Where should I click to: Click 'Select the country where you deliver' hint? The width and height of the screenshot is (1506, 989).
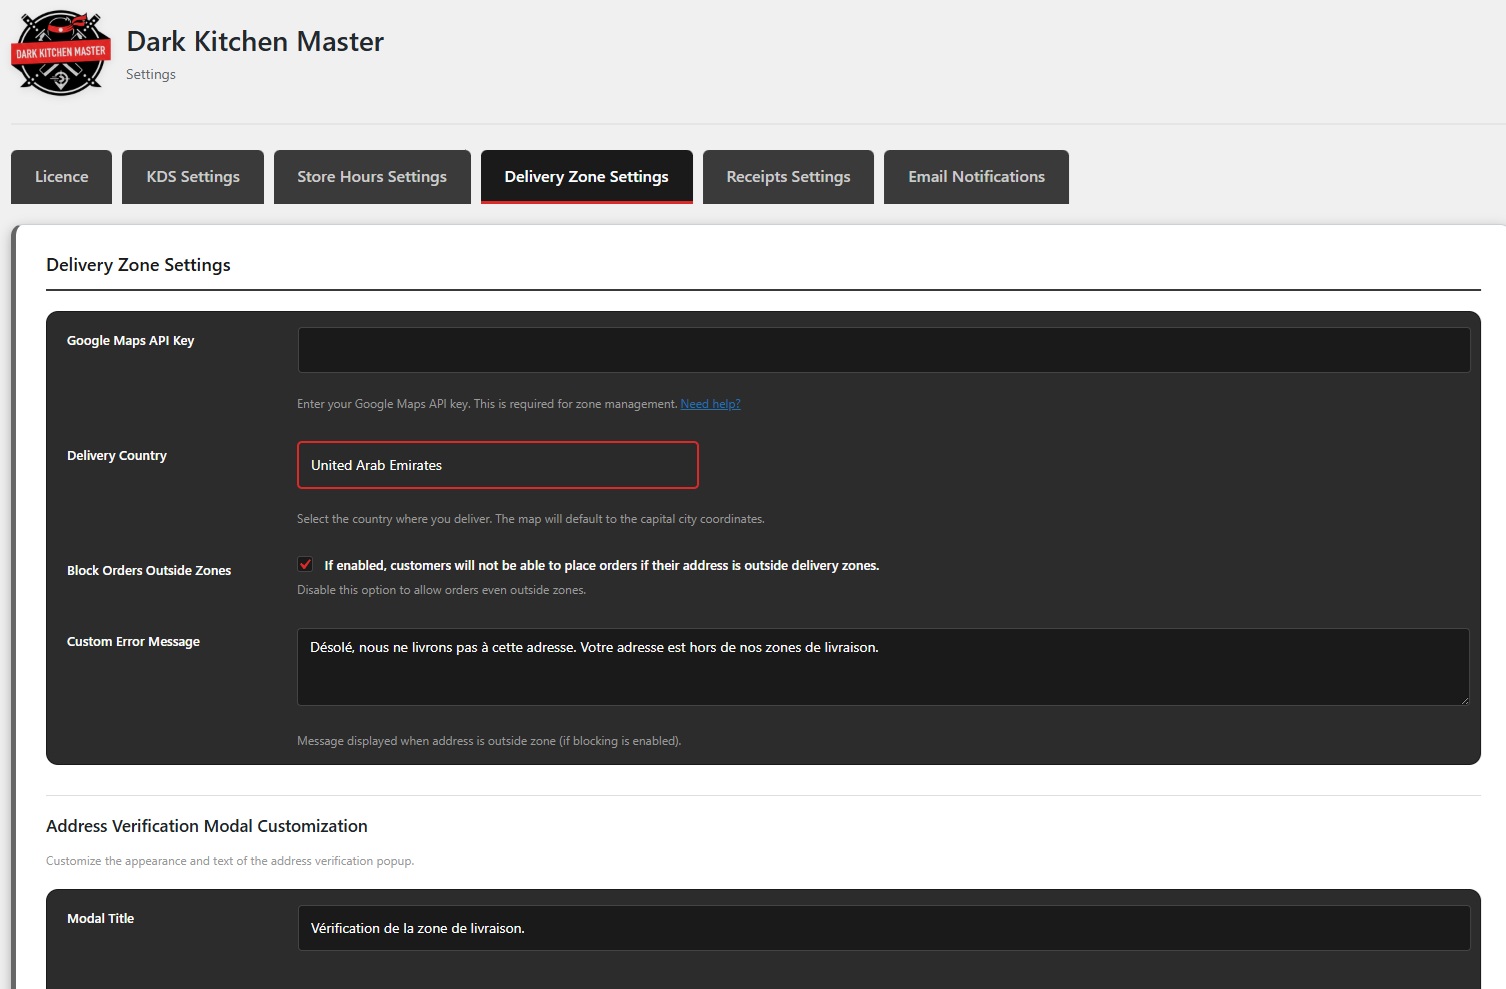coord(531,519)
